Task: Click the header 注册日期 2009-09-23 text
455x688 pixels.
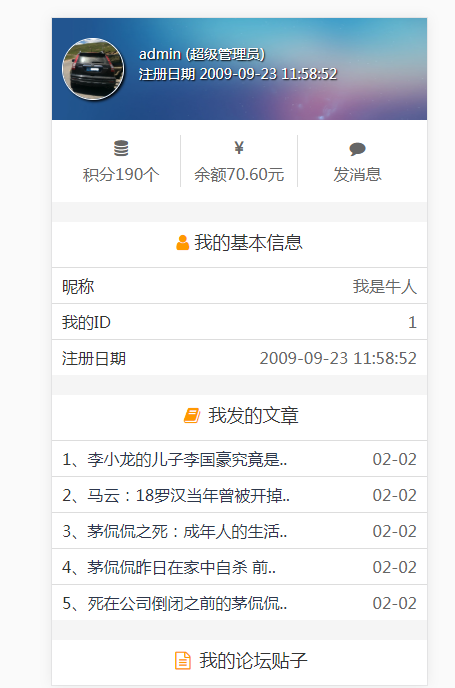Action: [x=238, y=74]
